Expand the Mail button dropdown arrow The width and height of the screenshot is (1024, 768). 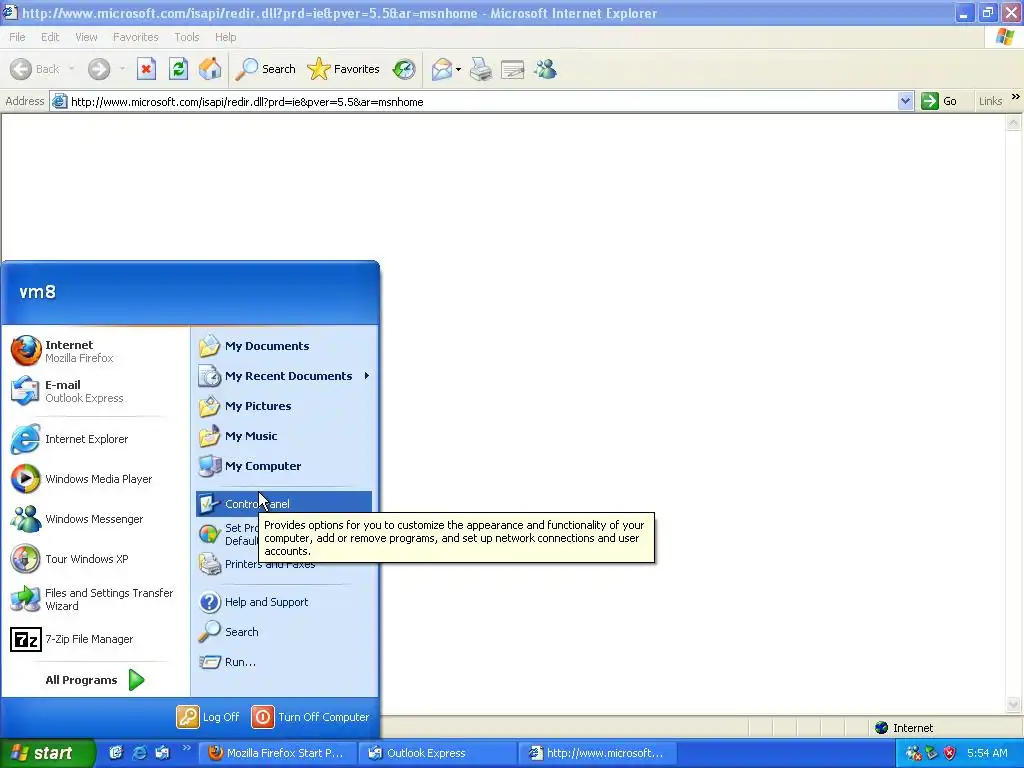point(458,69)
